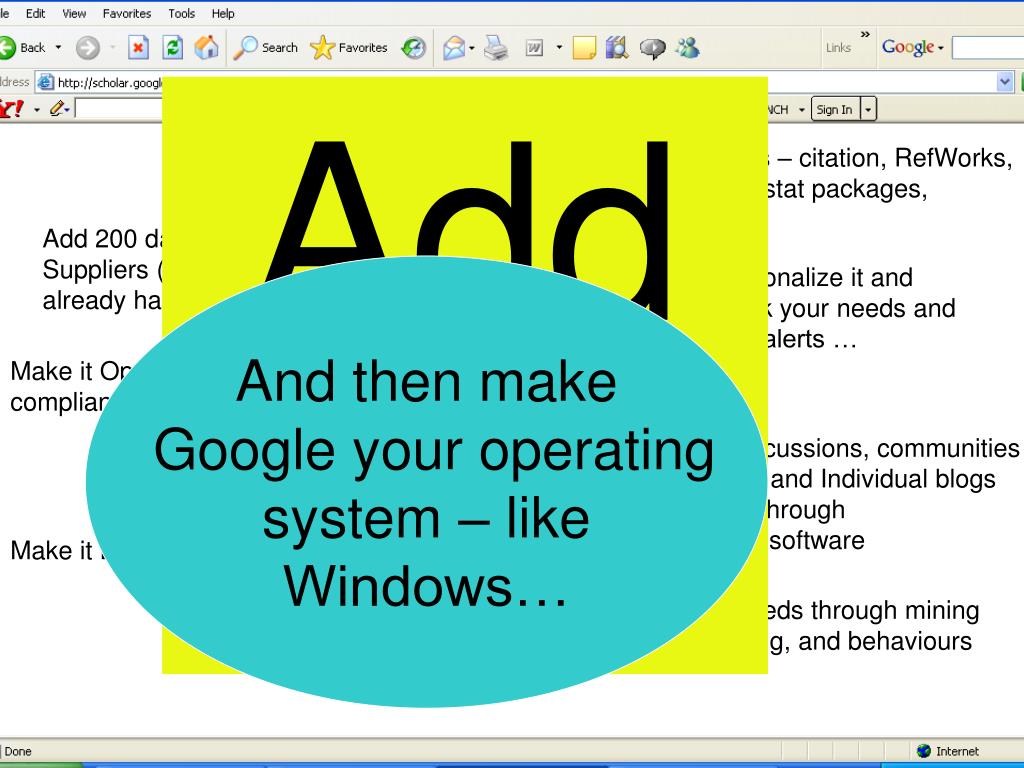Image resolution: width=1024 pixels, height=768 pixels.
Task: Open the Help menu
Action: [223, 13]
